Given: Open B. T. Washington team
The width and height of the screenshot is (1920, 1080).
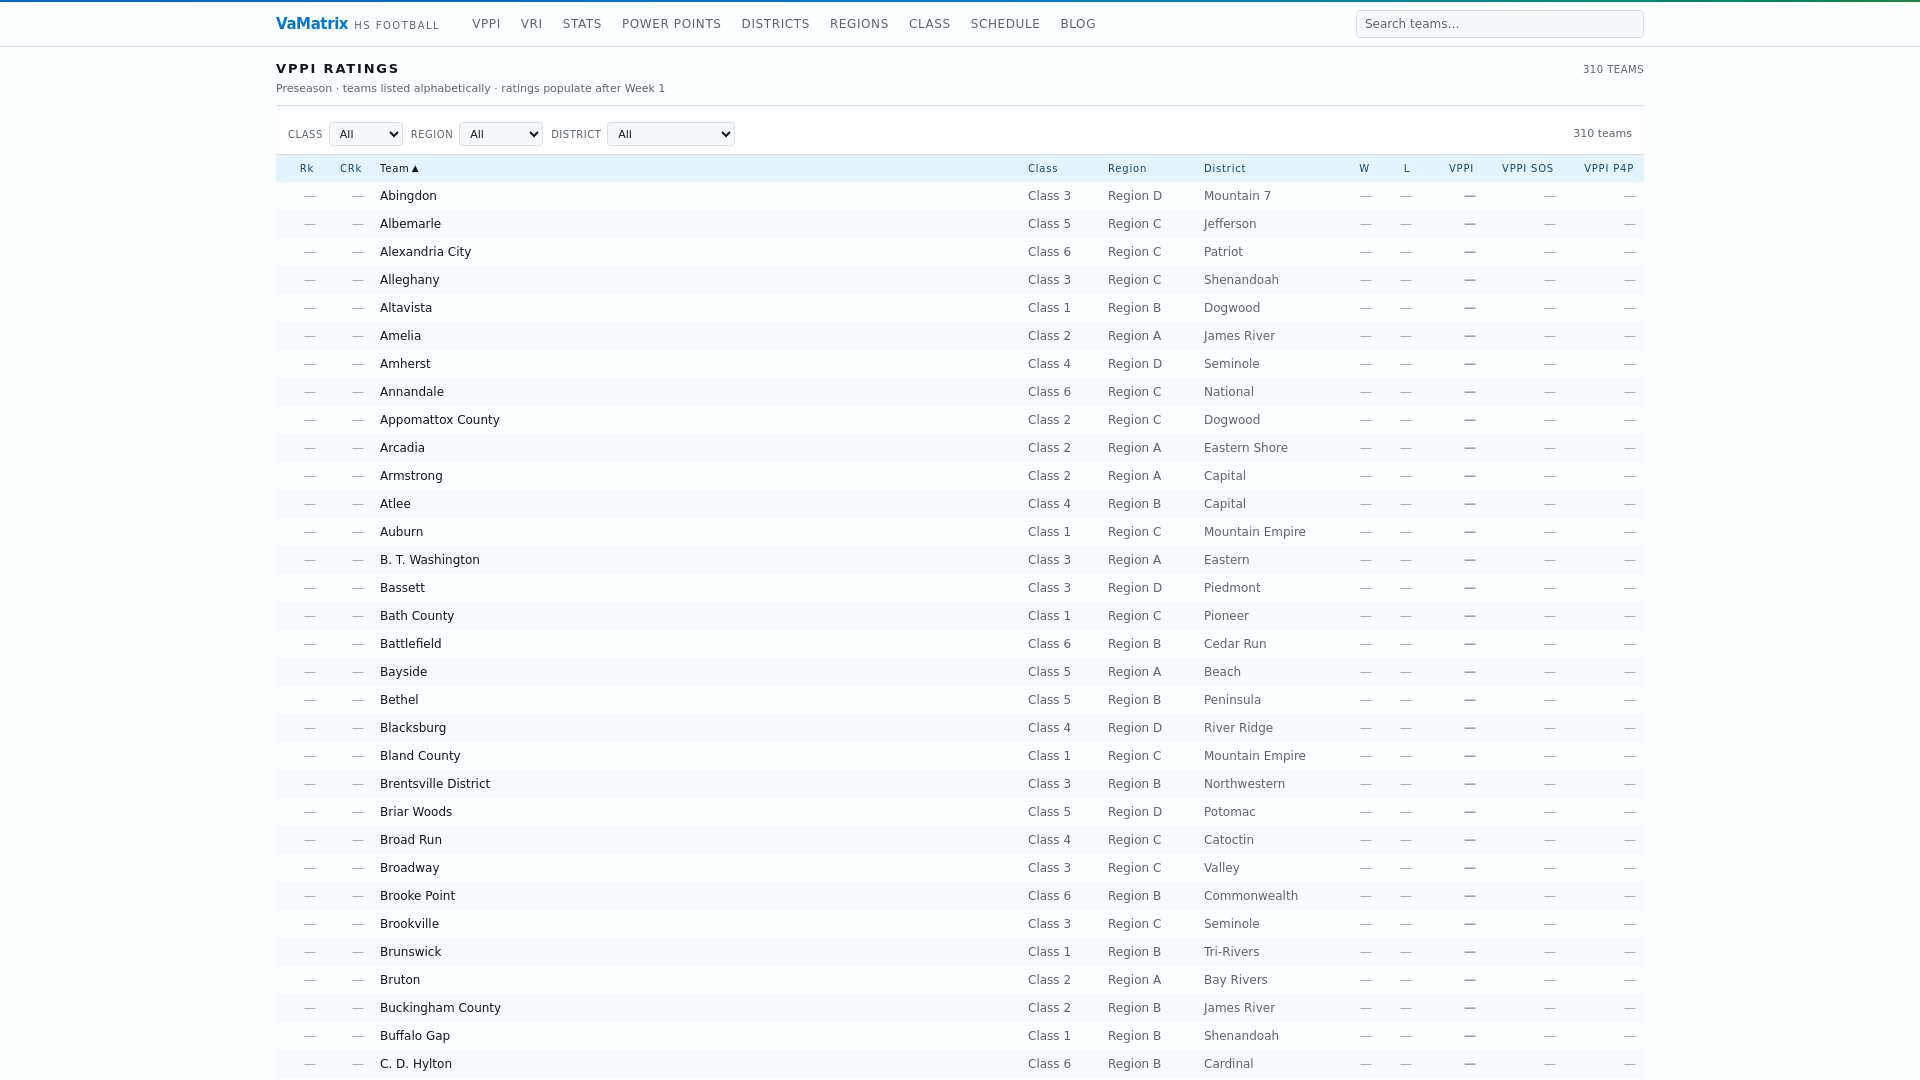Looking at the screenshot, I should [x=429, y=560].
